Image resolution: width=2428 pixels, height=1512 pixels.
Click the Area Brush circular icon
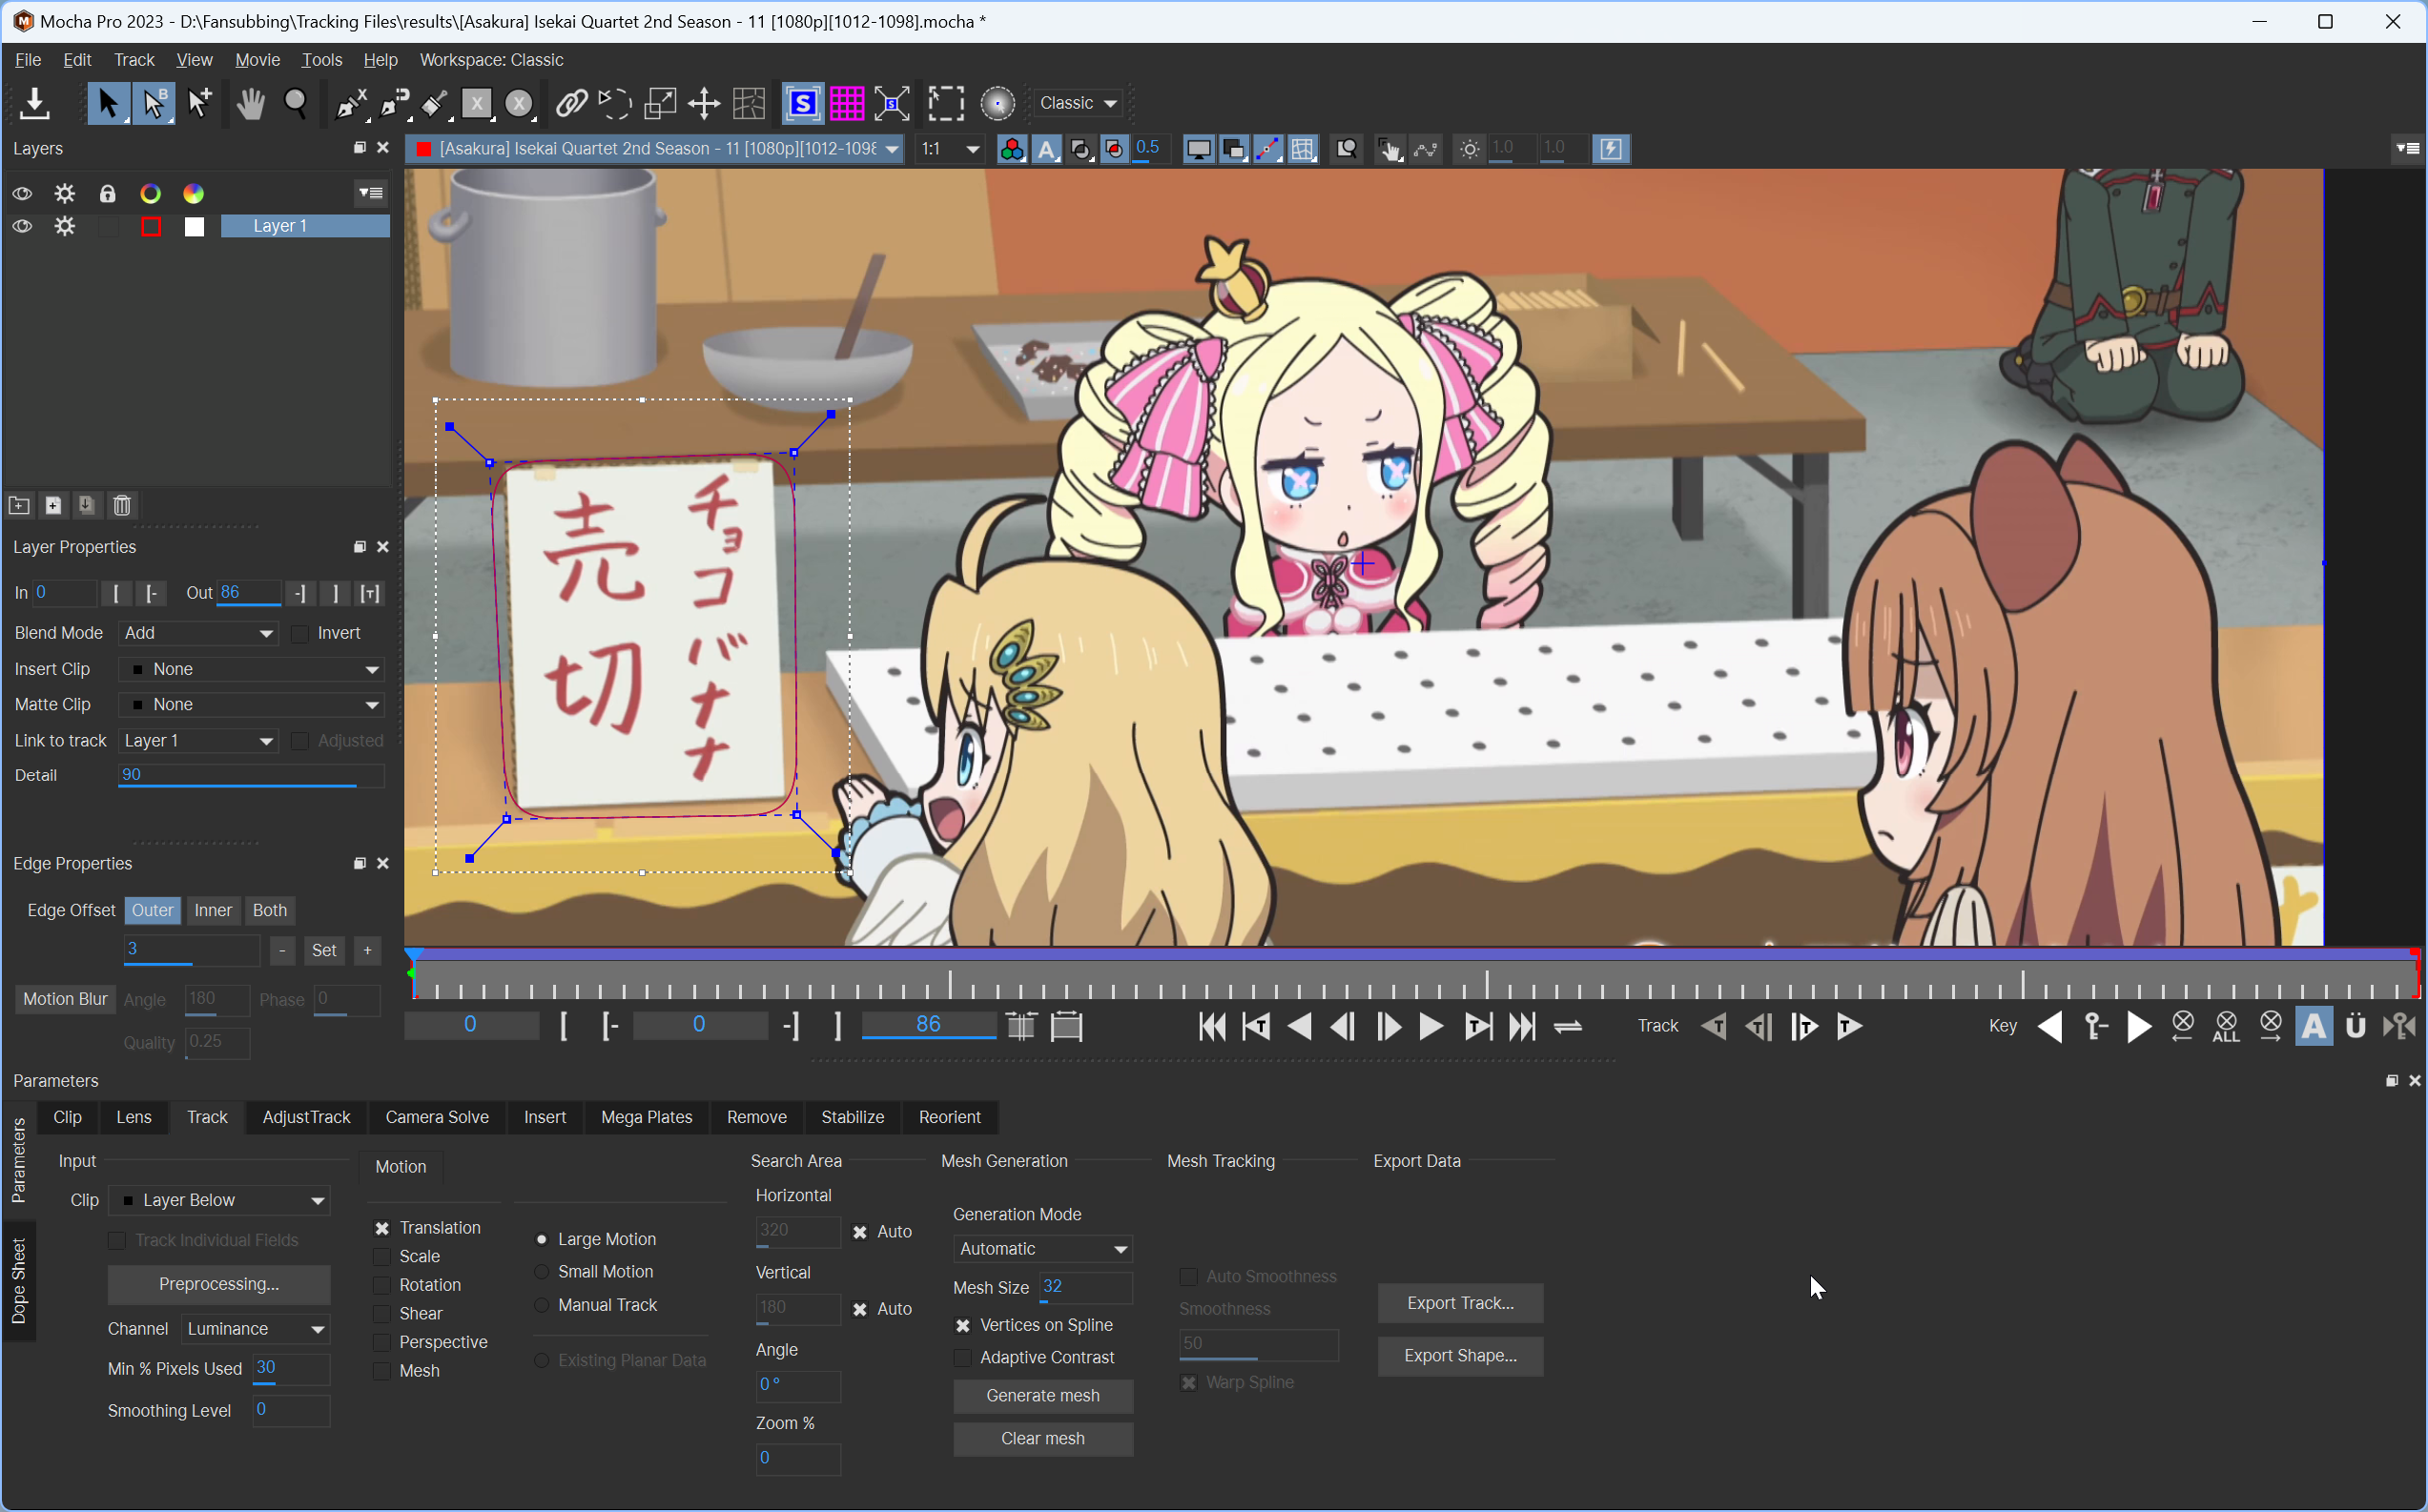pos(997,103)
